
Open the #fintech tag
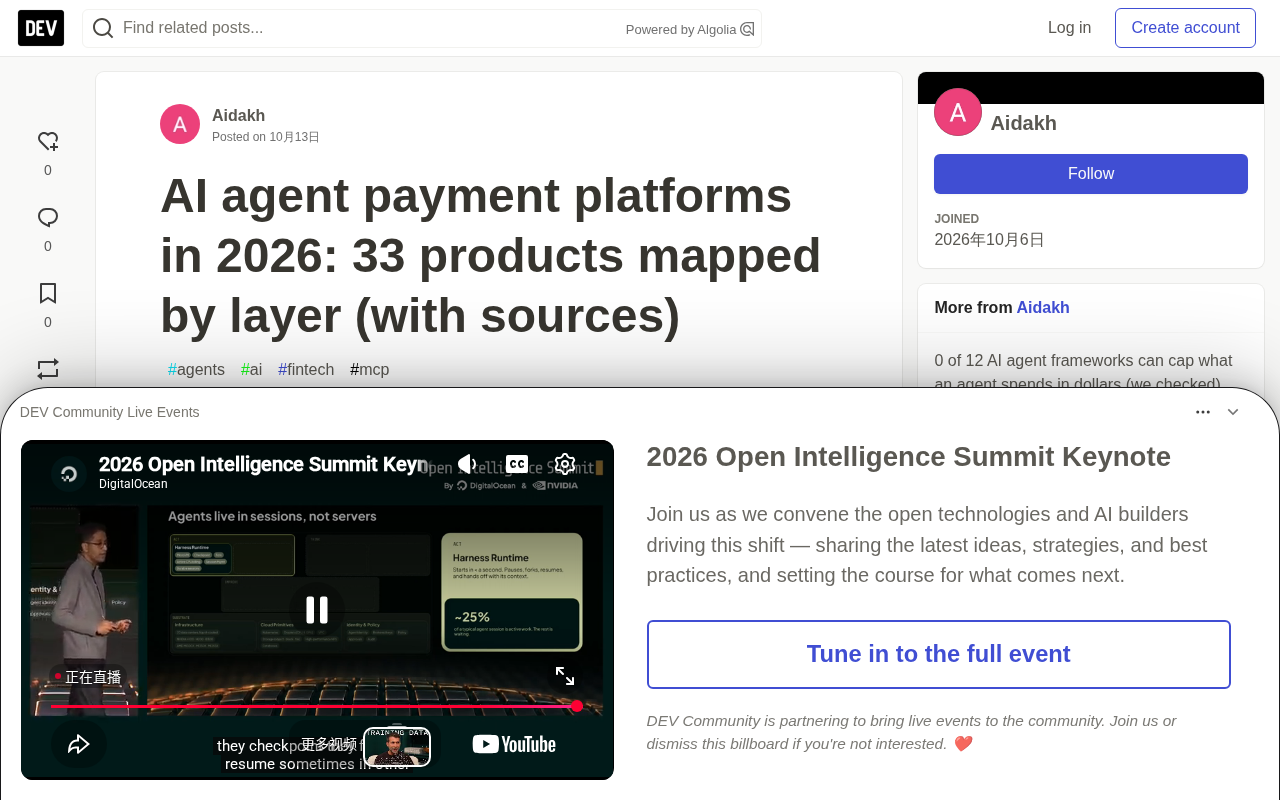[x=306, y=370]
